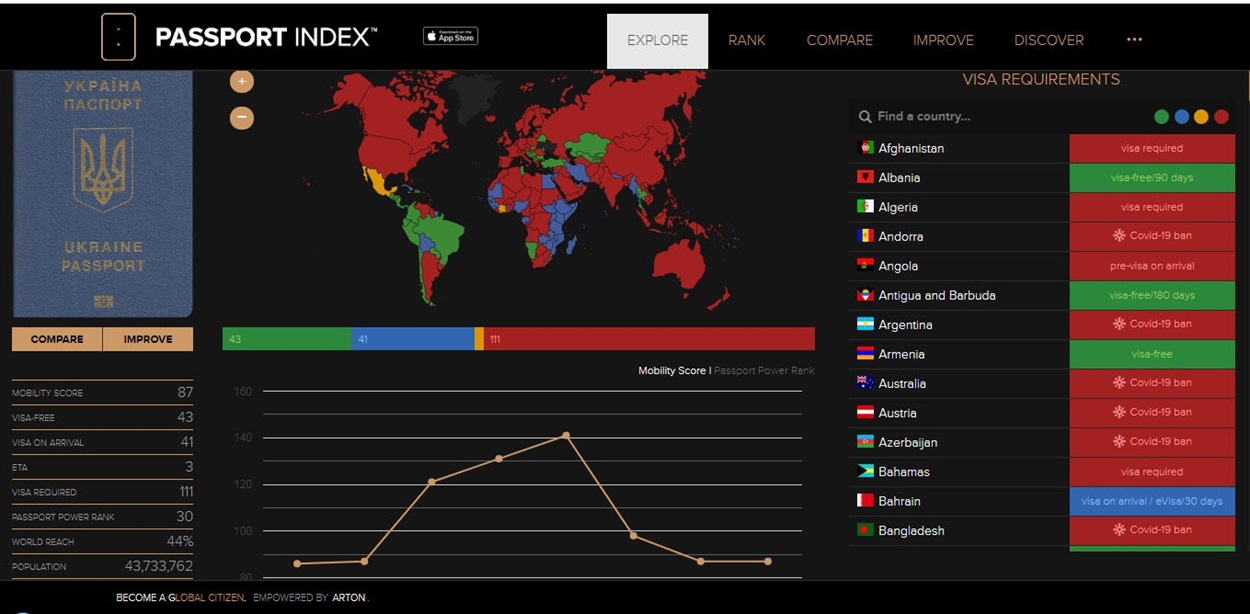The width and height of the screenshot is (1250, 614).
Task: Click the Visa Requirements heading
Action: [1041, 79]
